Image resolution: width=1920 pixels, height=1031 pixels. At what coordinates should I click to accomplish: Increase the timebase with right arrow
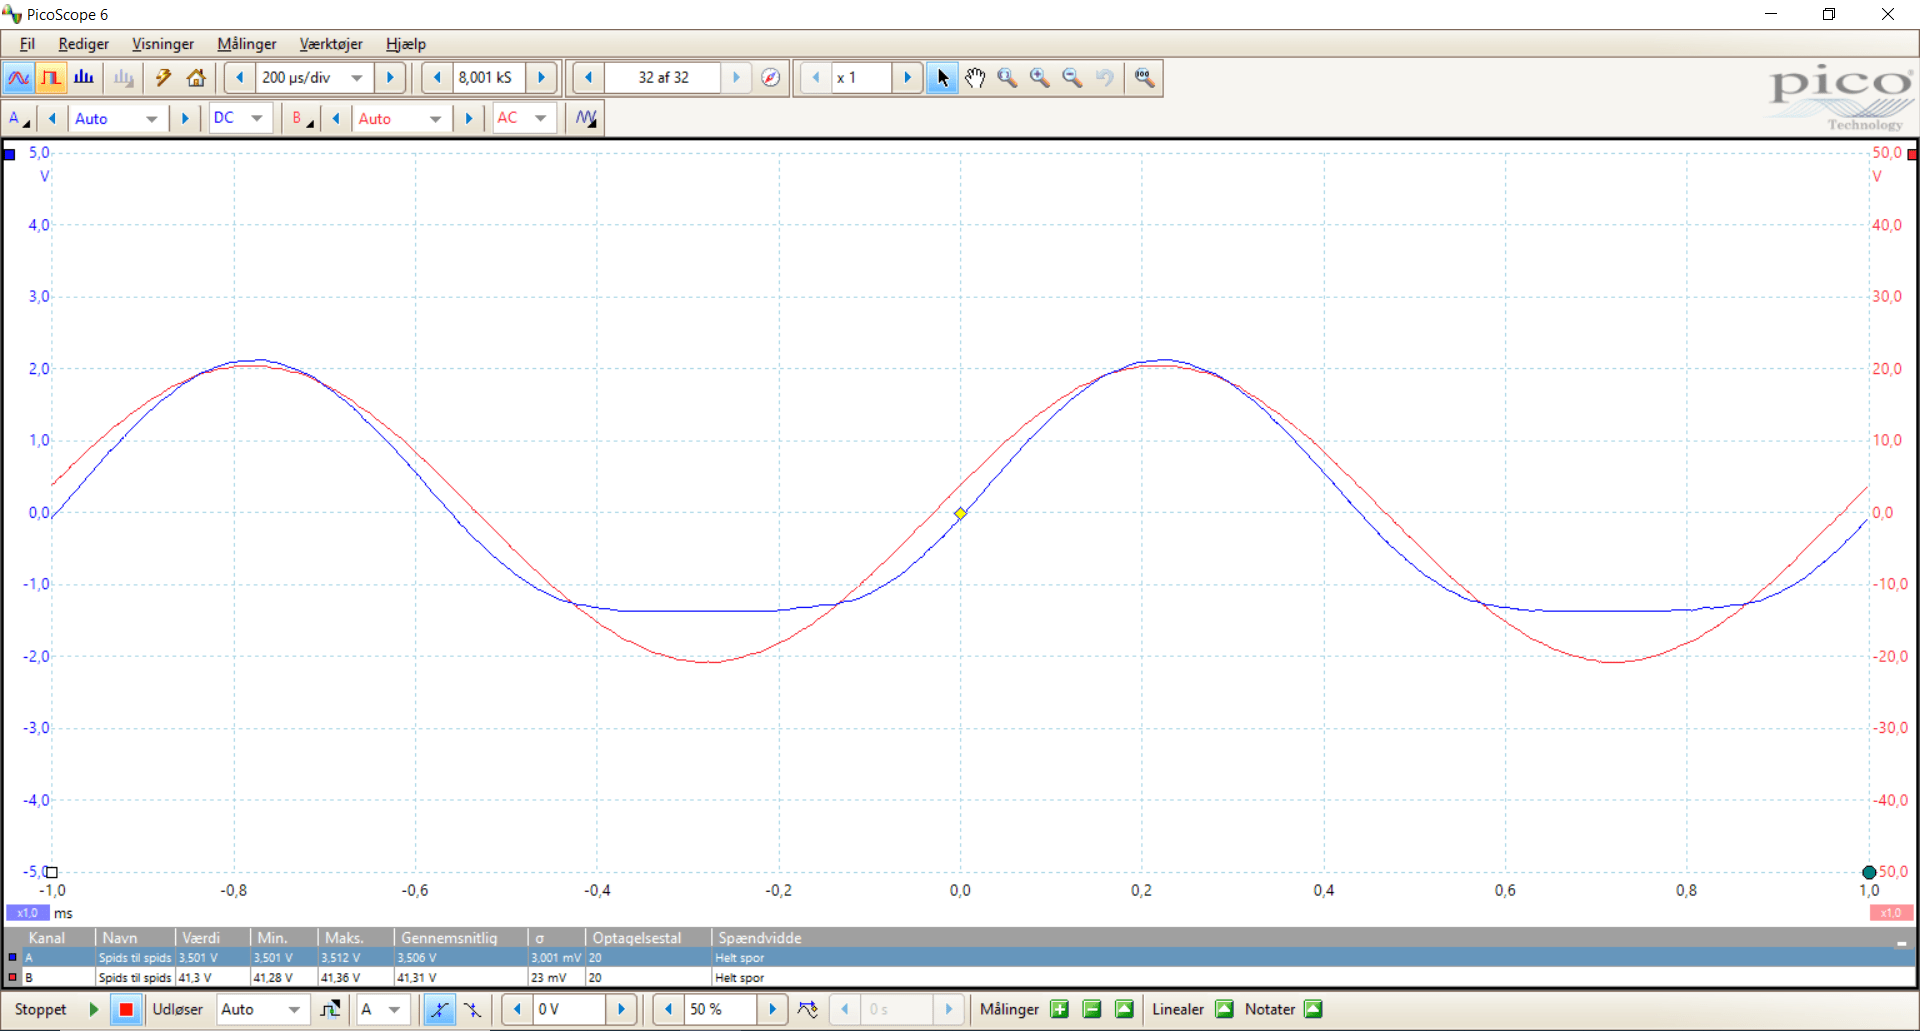390,78
